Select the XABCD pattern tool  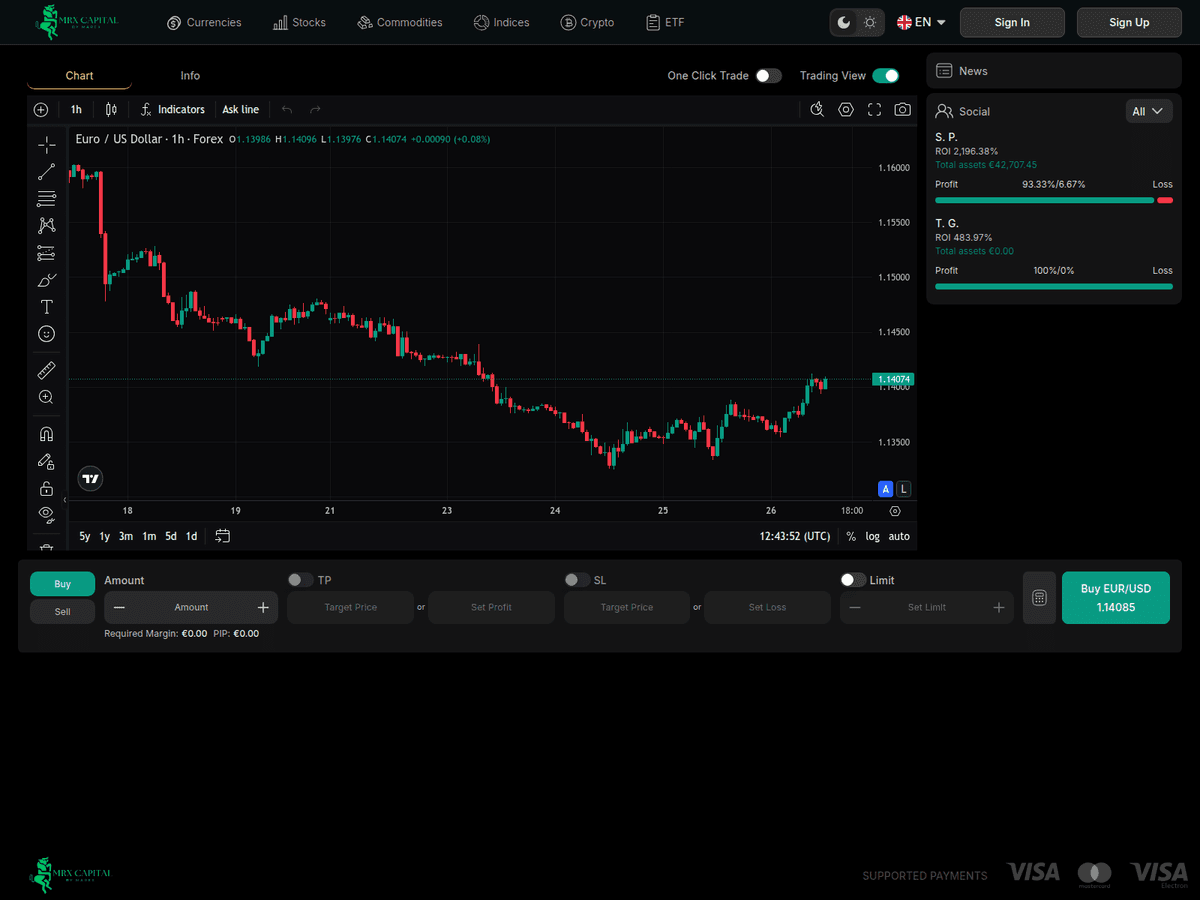pyautogui.click(x=46, y=226)
